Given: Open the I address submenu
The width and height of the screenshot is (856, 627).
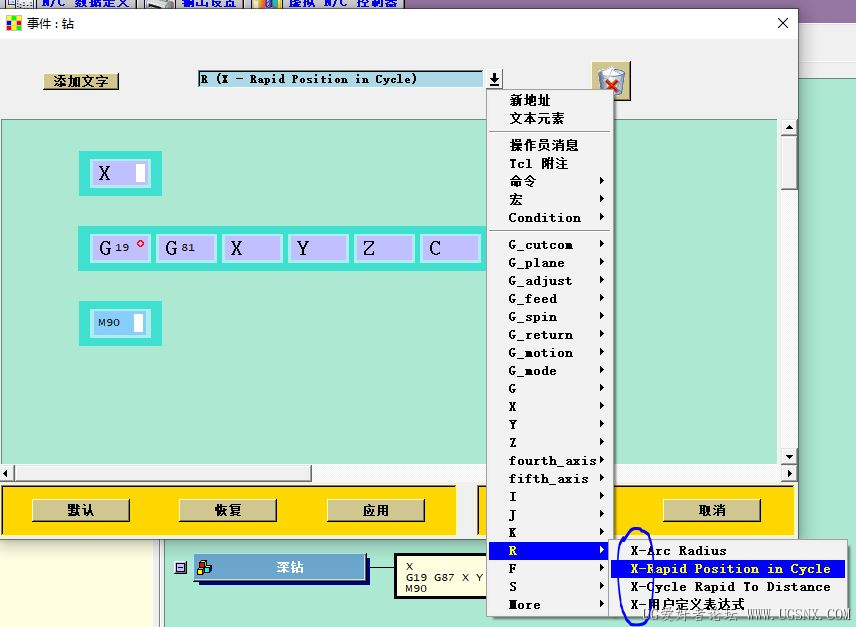Looking at the screenshot, I should tap(550, 497).
